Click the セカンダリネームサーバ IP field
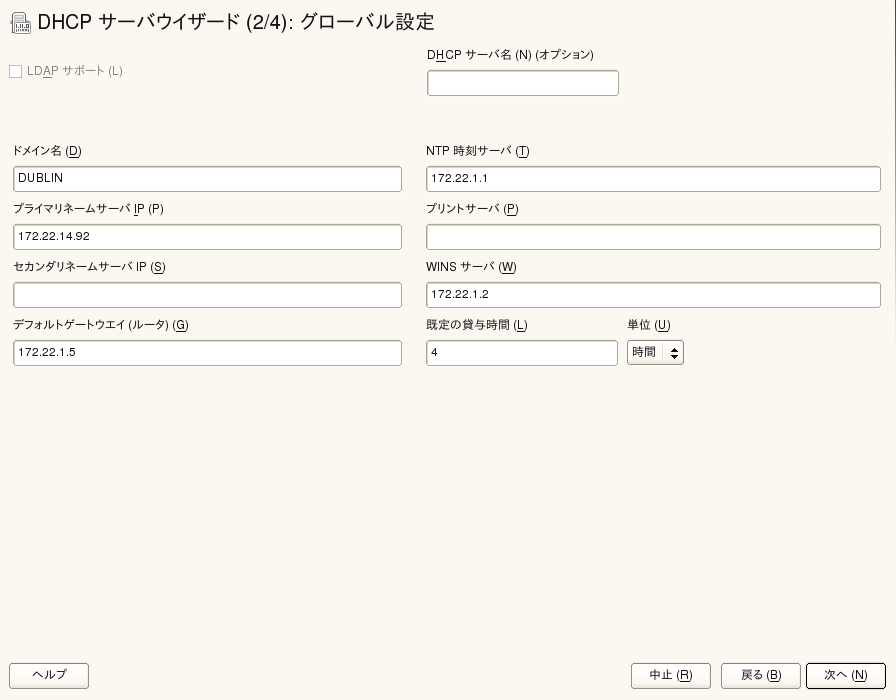The height and width of the screenshot is (700, 896). pyautogui.click(x=207, y=295)
